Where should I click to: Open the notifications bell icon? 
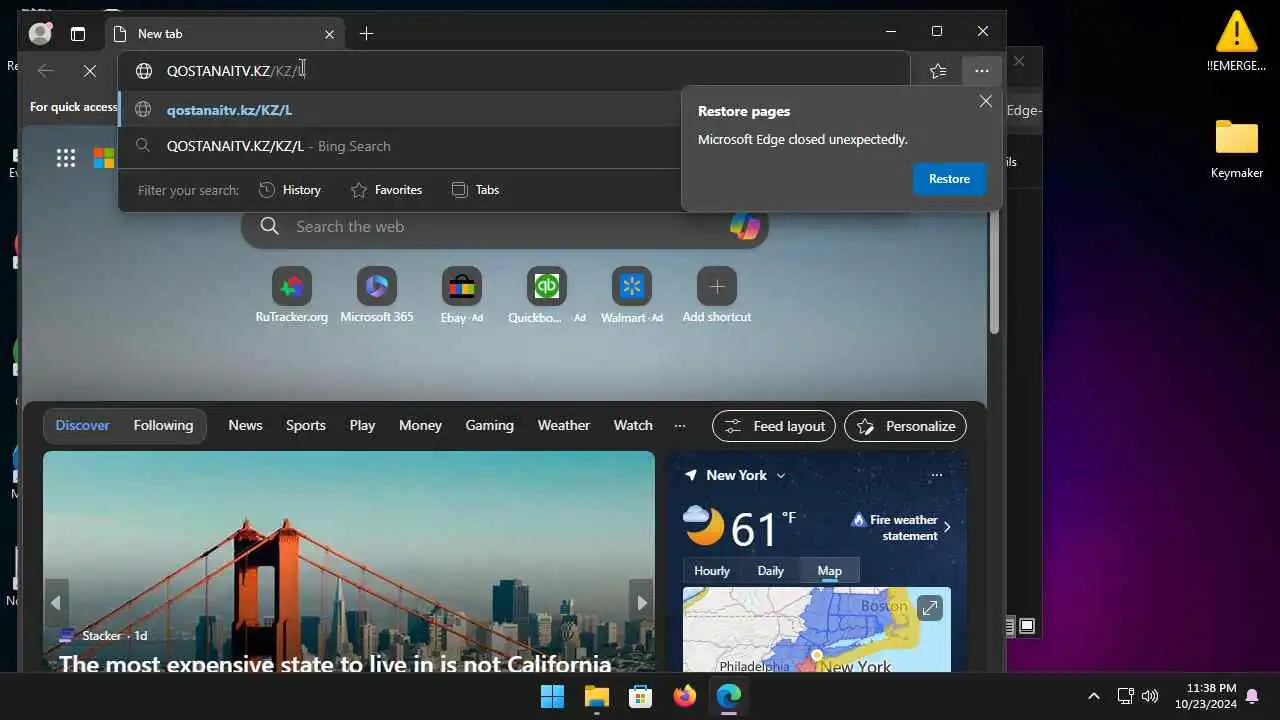(1252, 696)
